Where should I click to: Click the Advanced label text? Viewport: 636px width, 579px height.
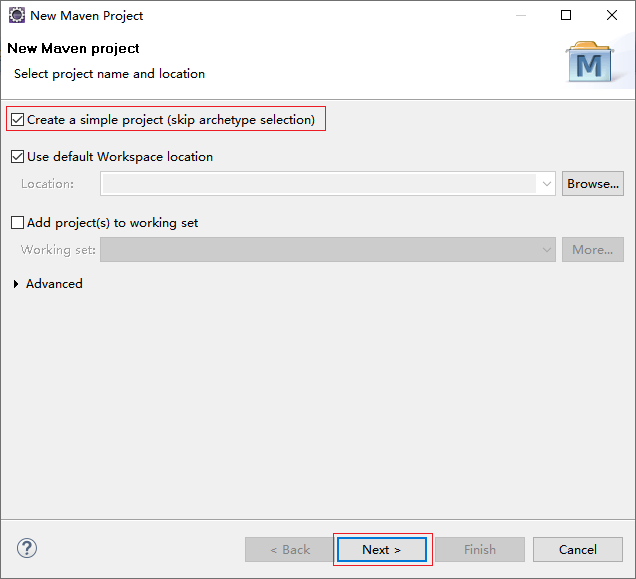coord(54,284)
